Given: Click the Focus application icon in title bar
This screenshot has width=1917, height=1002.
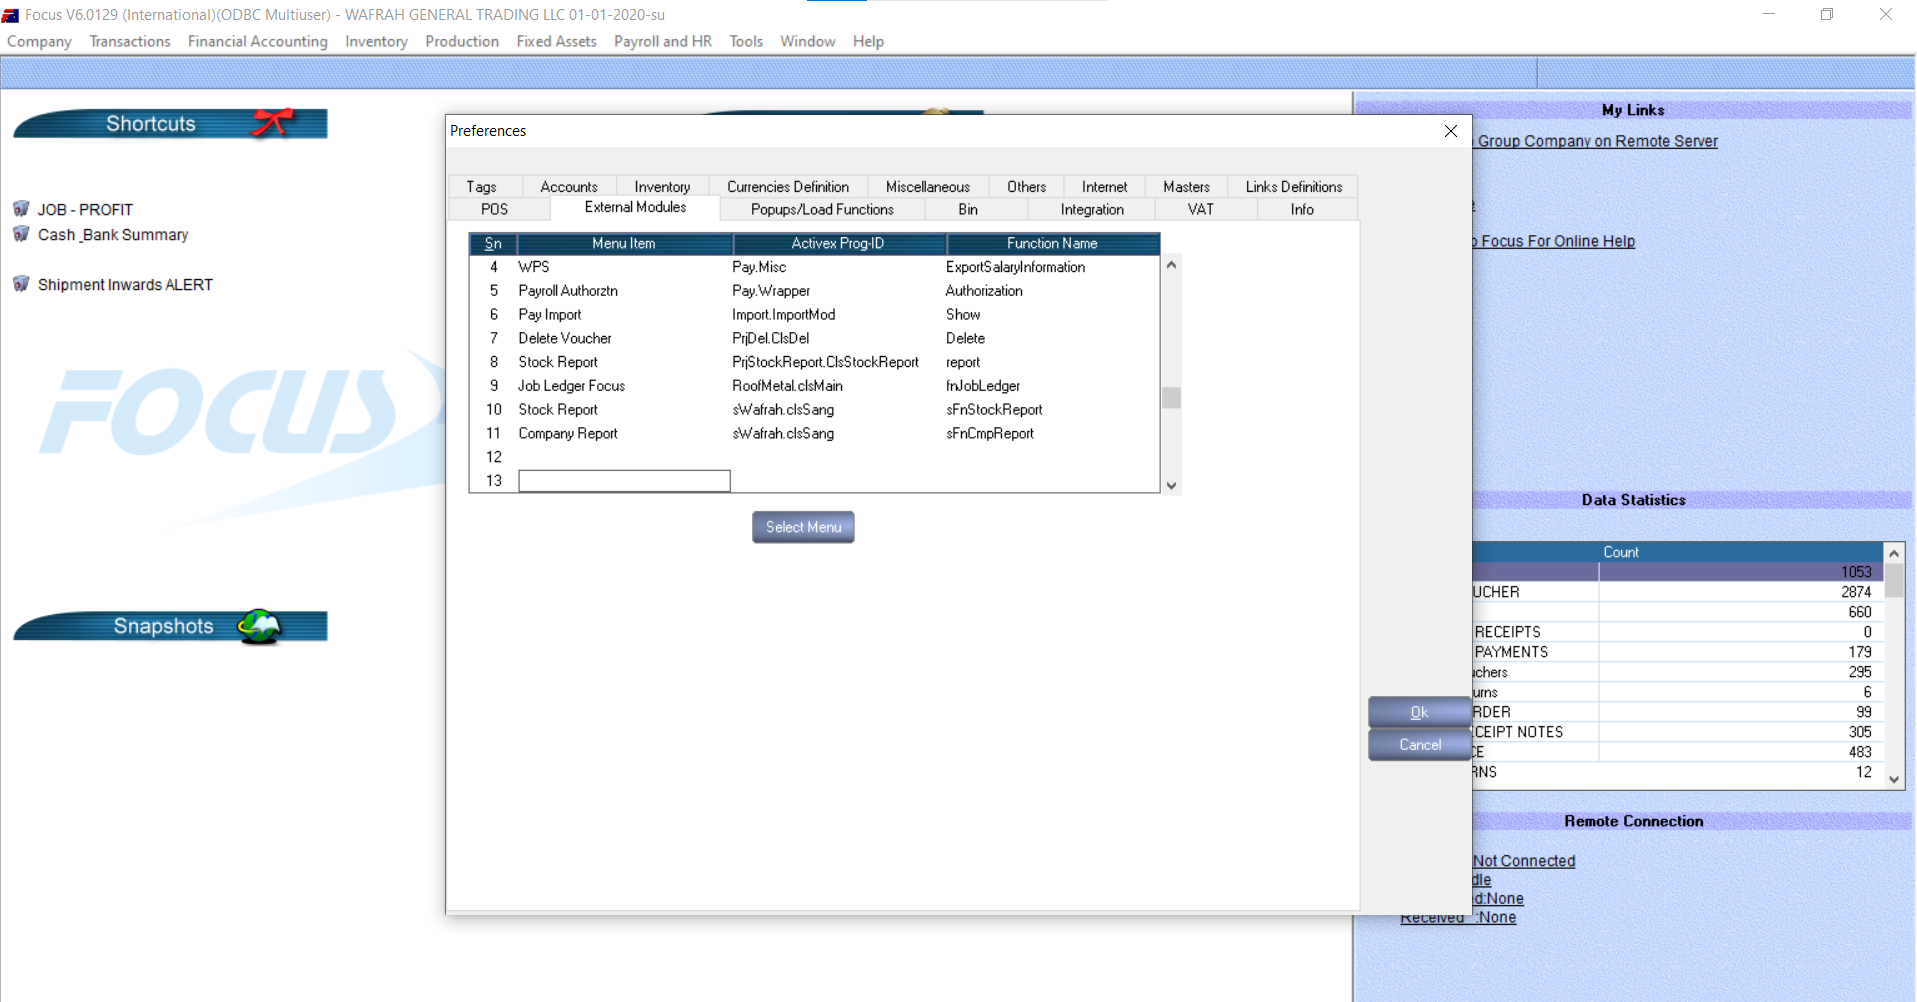Looking at the screenshot, I should (x=11, y=15).
